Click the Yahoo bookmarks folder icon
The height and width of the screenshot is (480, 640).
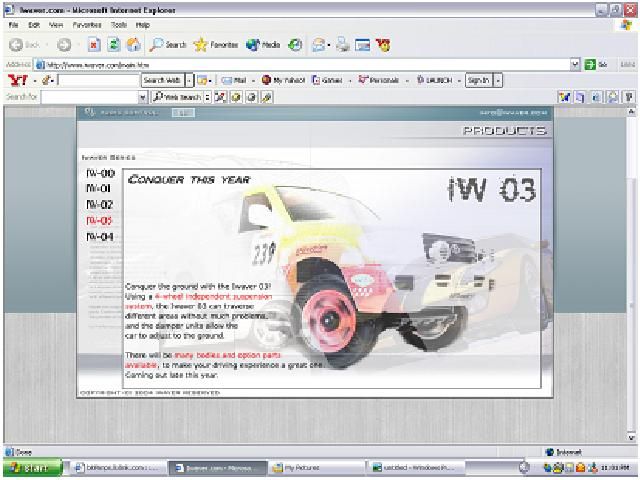click(202, 80)
